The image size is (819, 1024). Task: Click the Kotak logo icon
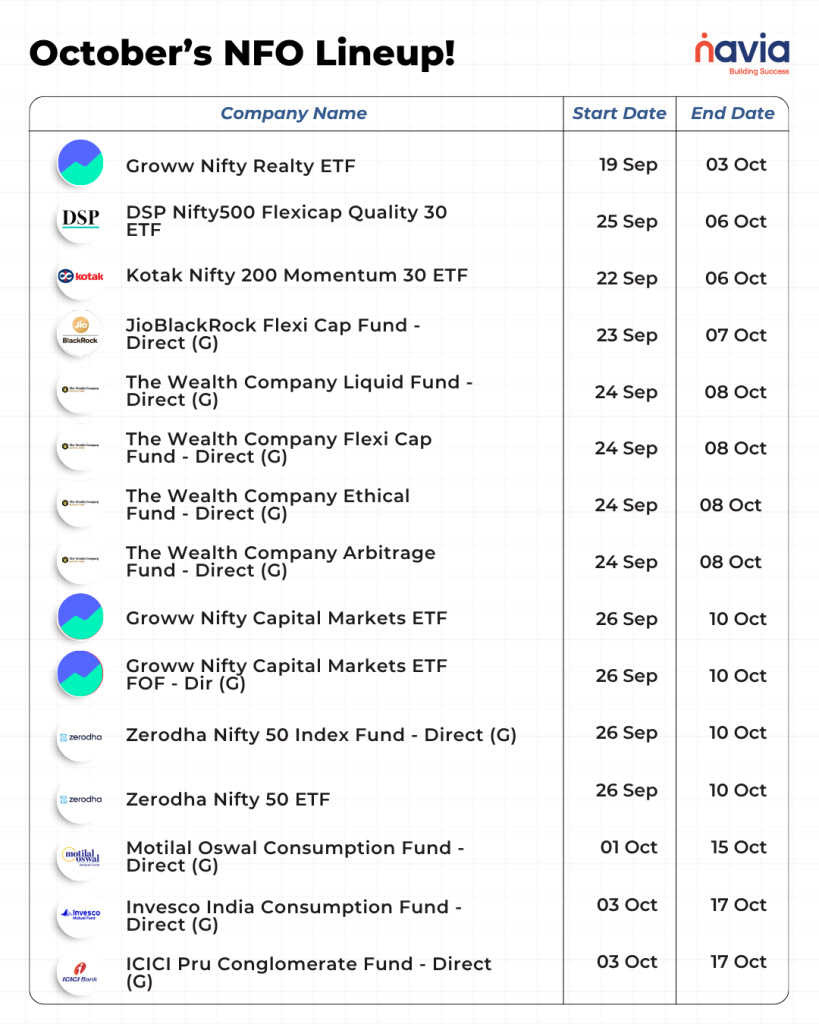[x=80, y=276]
